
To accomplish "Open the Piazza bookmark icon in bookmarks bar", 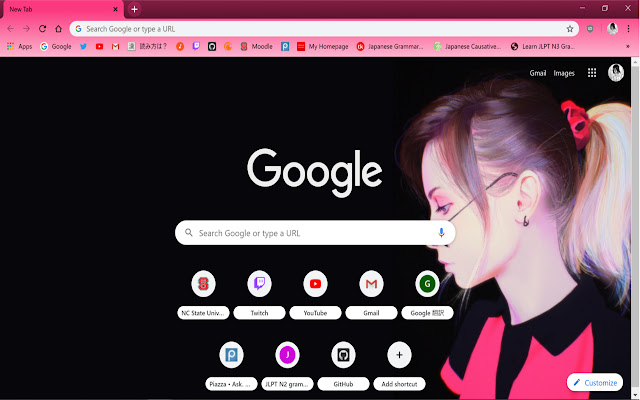I will (x=285, y=47).
